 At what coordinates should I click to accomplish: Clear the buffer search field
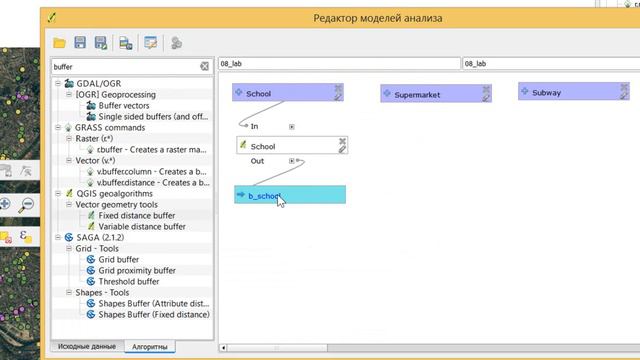tap(204, 66)
